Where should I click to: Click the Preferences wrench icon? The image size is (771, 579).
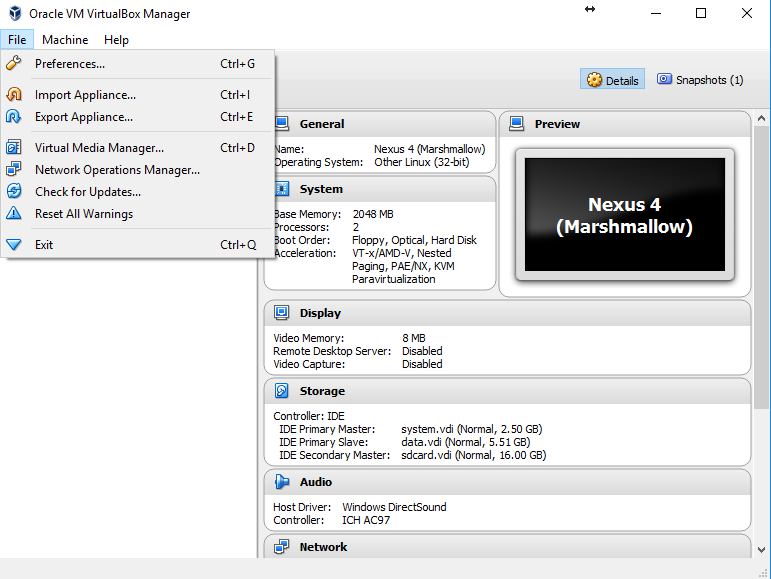[14, 63]
